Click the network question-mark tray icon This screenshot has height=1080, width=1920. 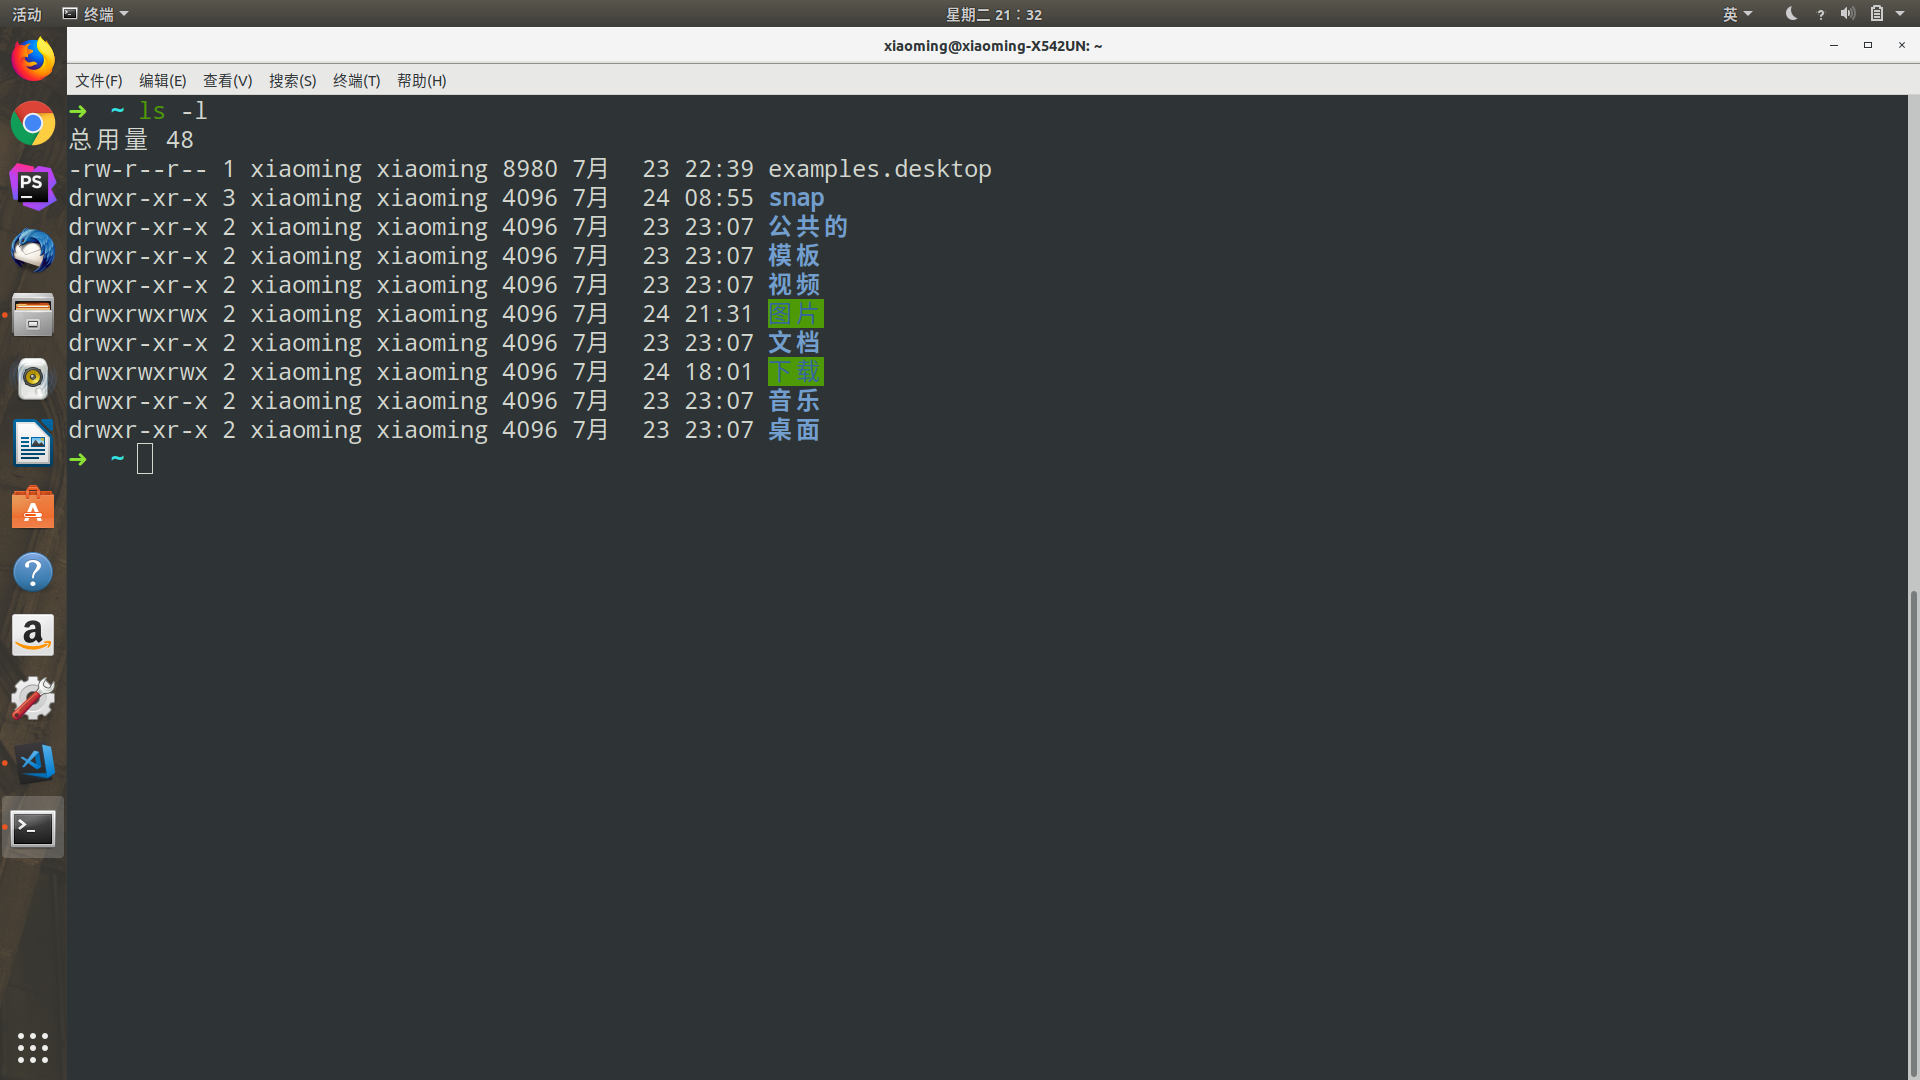(x=1820, y=14)
